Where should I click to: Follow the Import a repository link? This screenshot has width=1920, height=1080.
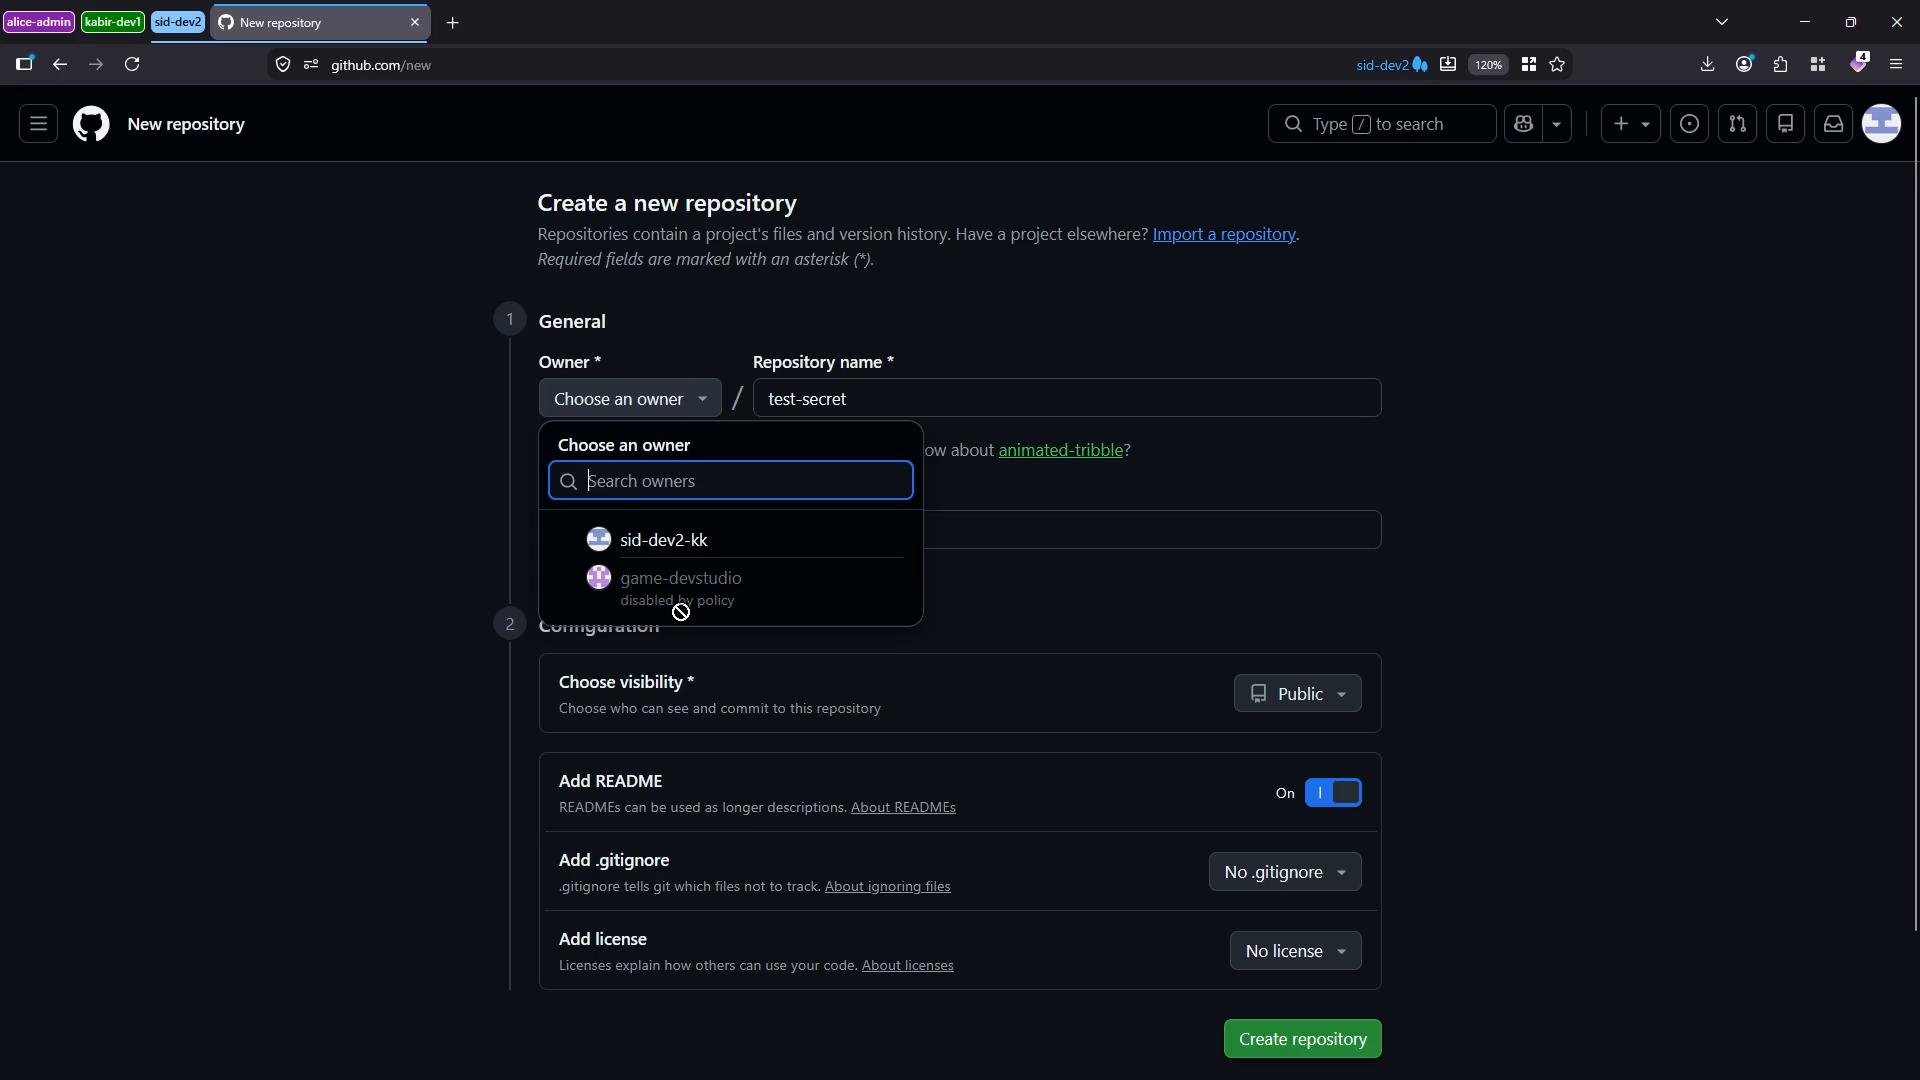[1224, 234]
